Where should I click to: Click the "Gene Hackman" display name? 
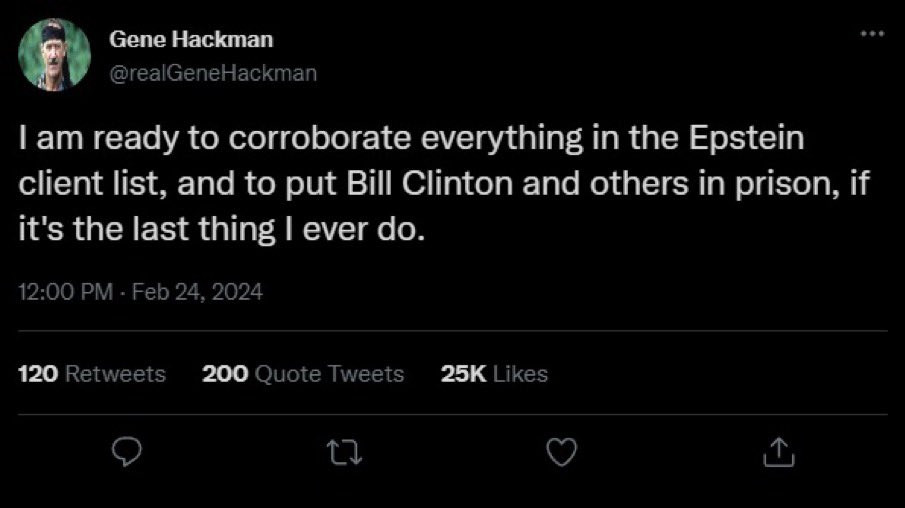(190, 39)
